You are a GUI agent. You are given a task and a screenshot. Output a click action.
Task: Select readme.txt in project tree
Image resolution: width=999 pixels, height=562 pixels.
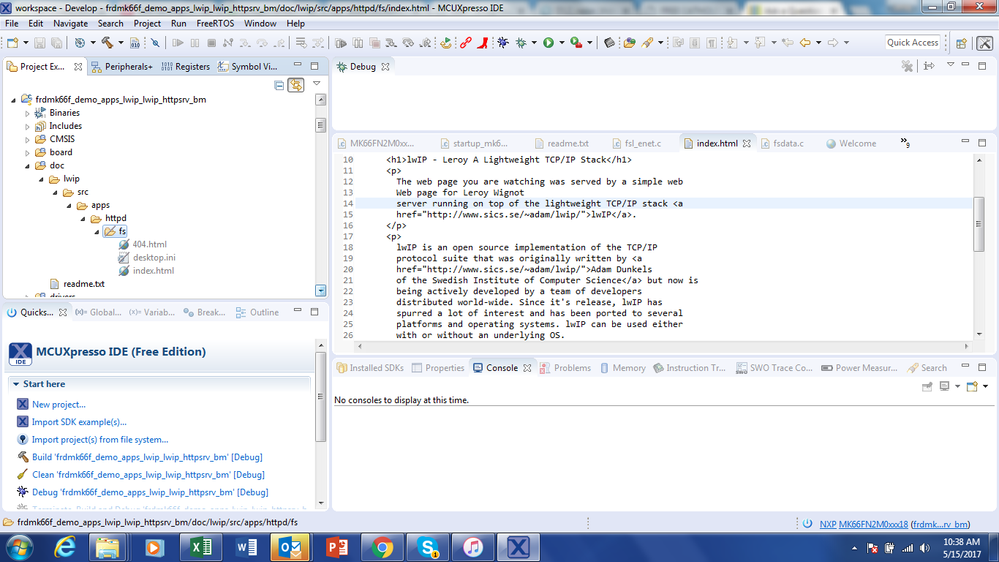coord(83,284)
